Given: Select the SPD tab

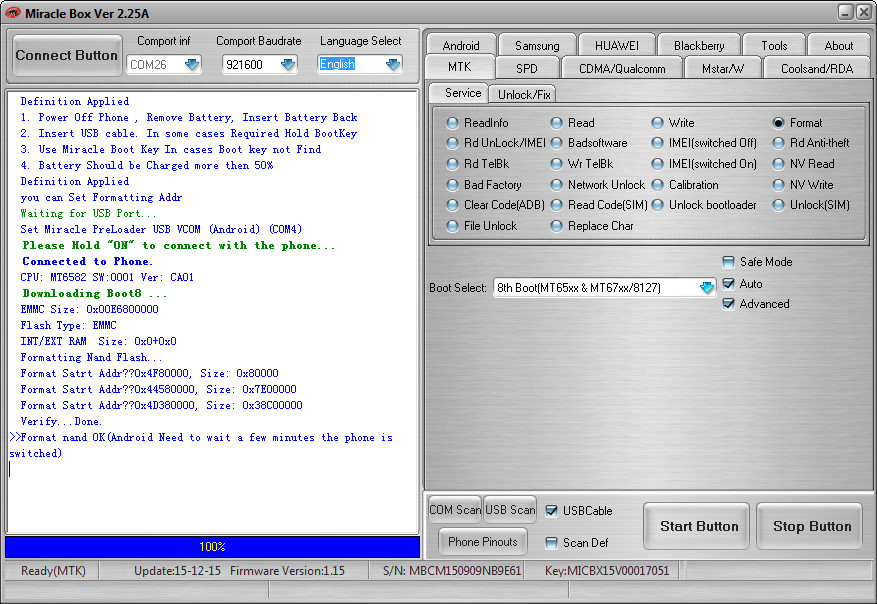Looking at the screenshot, I should click(x=527, y=68).
